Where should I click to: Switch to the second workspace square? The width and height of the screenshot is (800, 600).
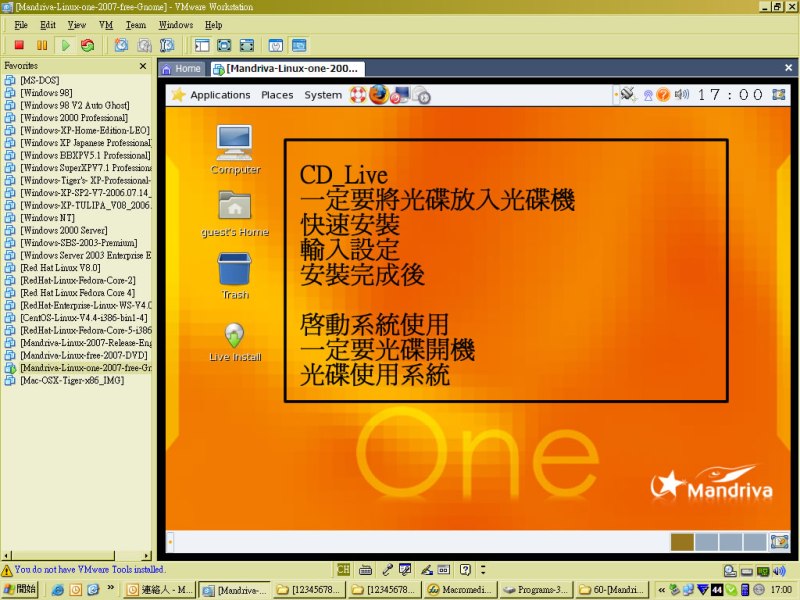(x=706, y=542)
